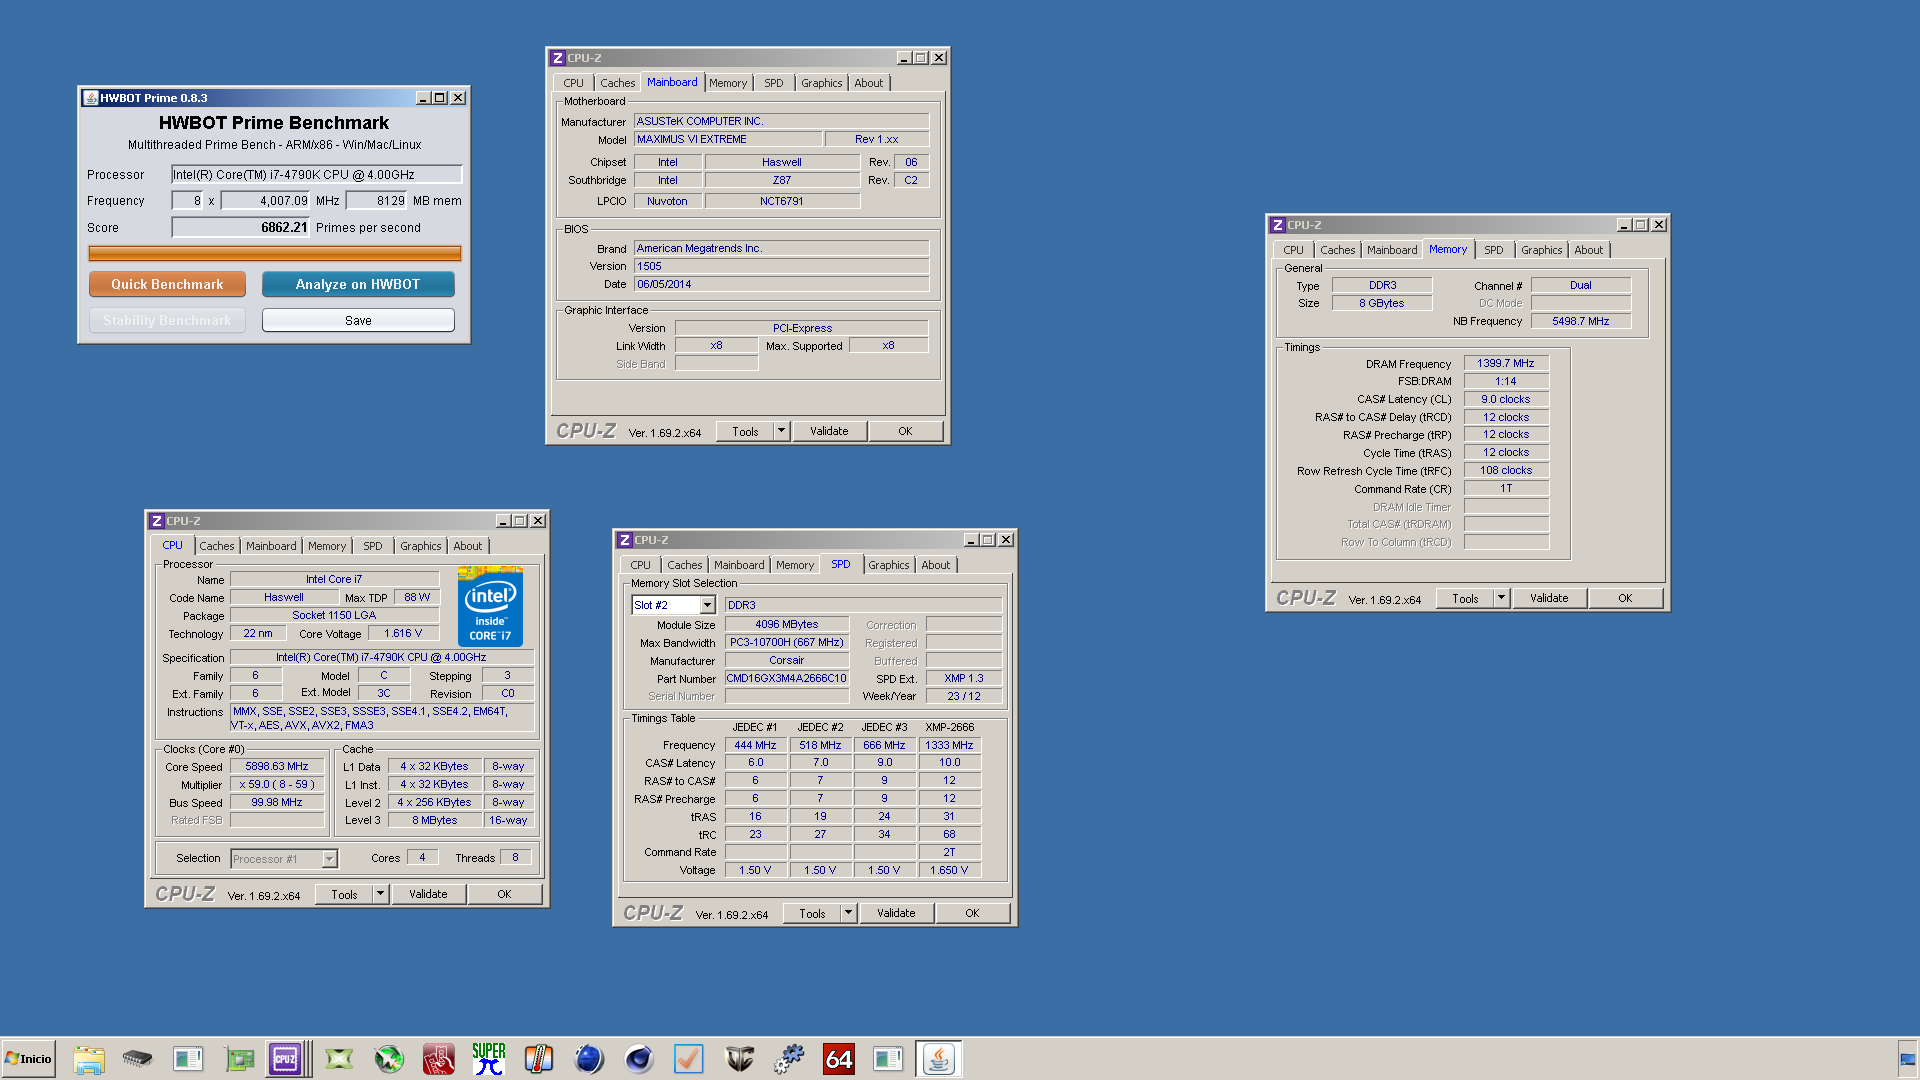Screen dimensions: 1920x1080
Task: Open Mainboard tab in SPD CPU-Z window
Action: pyautogui.click(x=739, y=565)
